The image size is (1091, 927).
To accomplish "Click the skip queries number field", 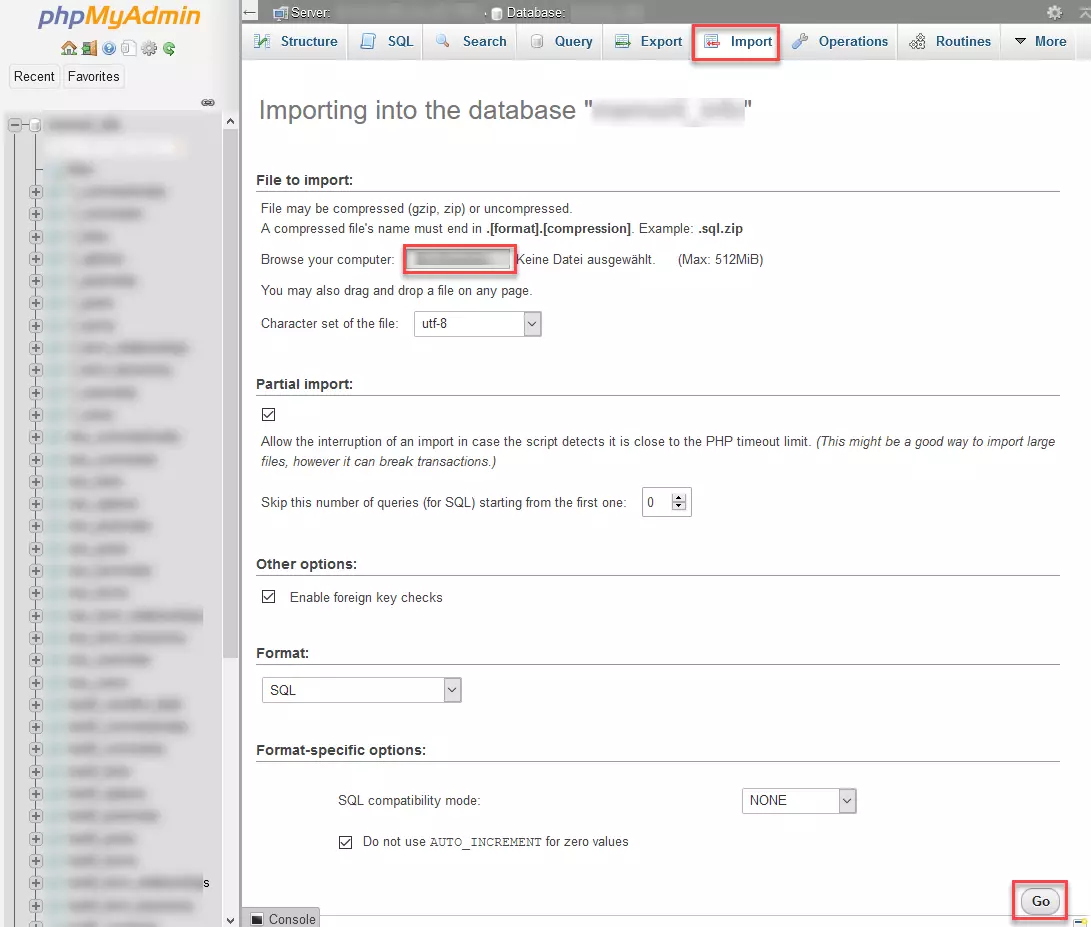I will [656, 503].
